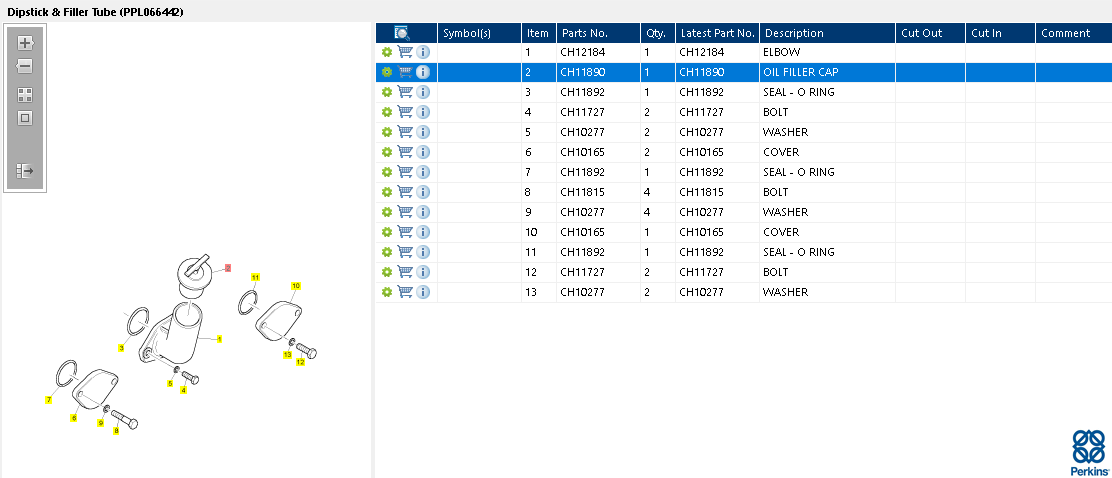Click gear icon for item 12 BOLT
Viewport: 1112px width, 478px height.
click(x=387, y=272)
